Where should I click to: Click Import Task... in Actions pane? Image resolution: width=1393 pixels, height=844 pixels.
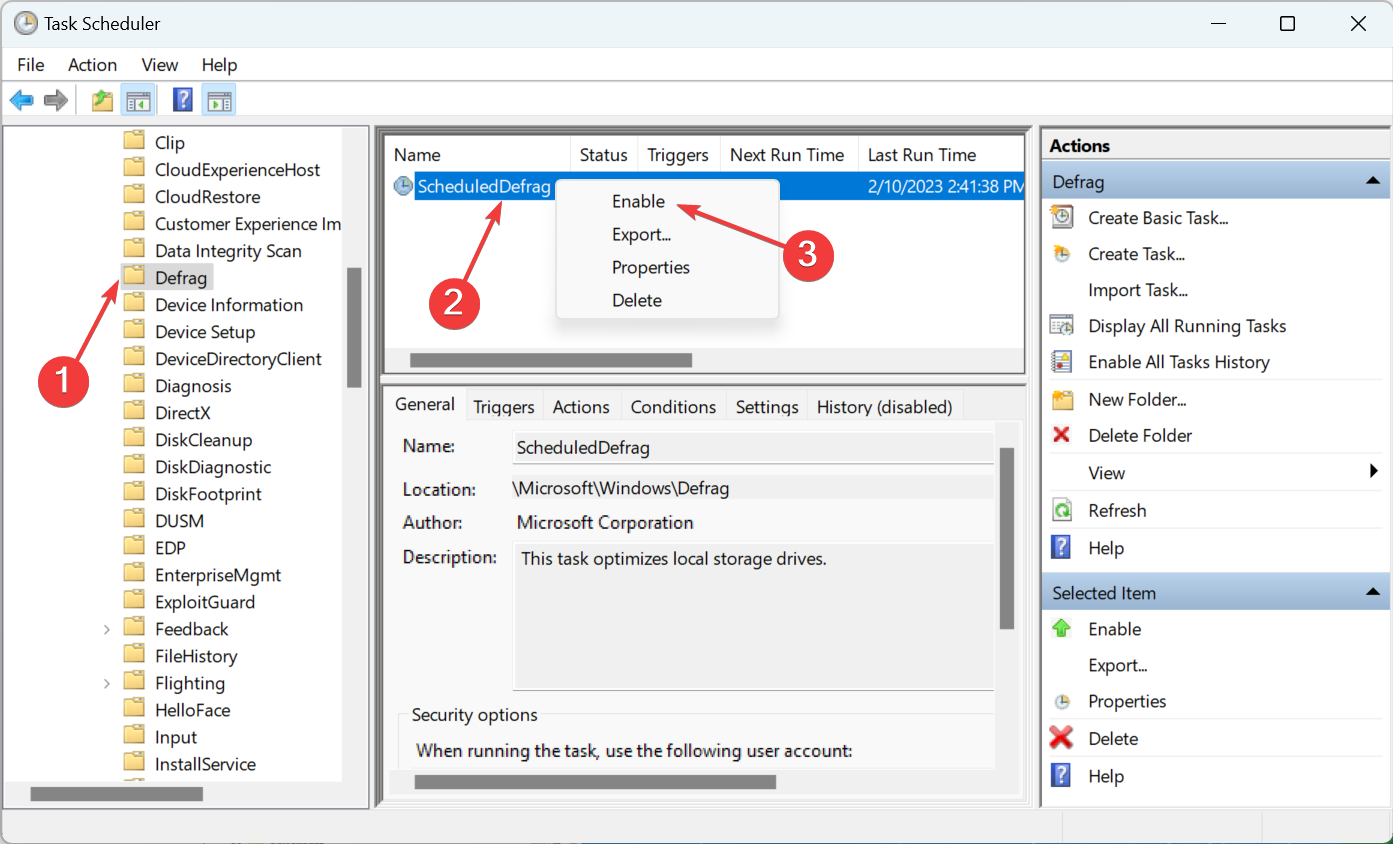[x=1138, y=290]
